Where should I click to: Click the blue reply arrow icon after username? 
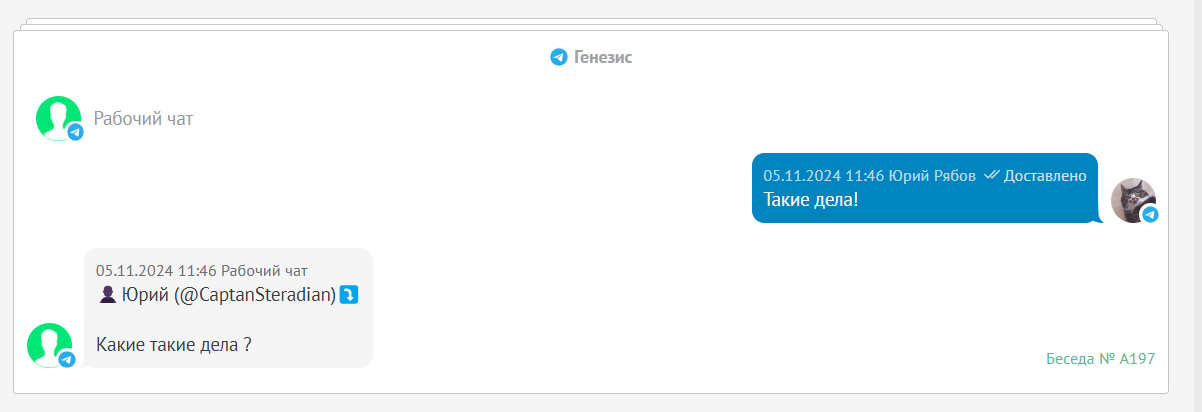(x=349, y=294)
